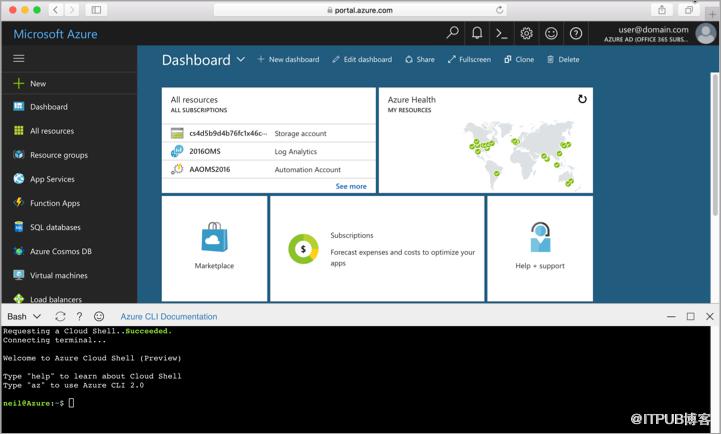Click Delete dashboard button
This screenshot has height=434, width=721.
(563, 59)
